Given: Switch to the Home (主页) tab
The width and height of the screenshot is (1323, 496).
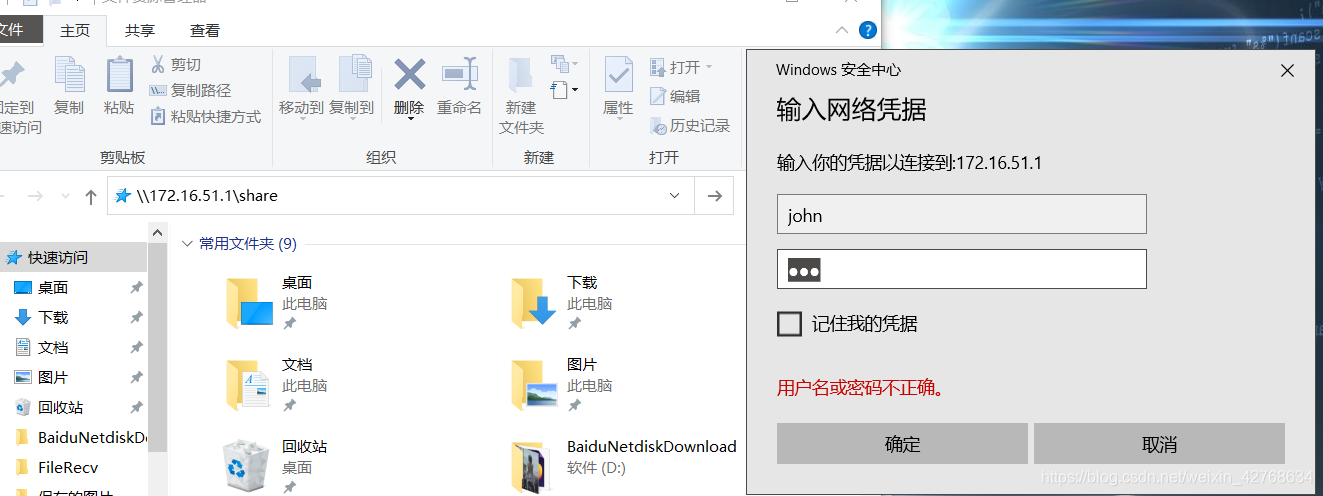Looking at the screenshot, I should pyautogui.click(x=75, y=31).
